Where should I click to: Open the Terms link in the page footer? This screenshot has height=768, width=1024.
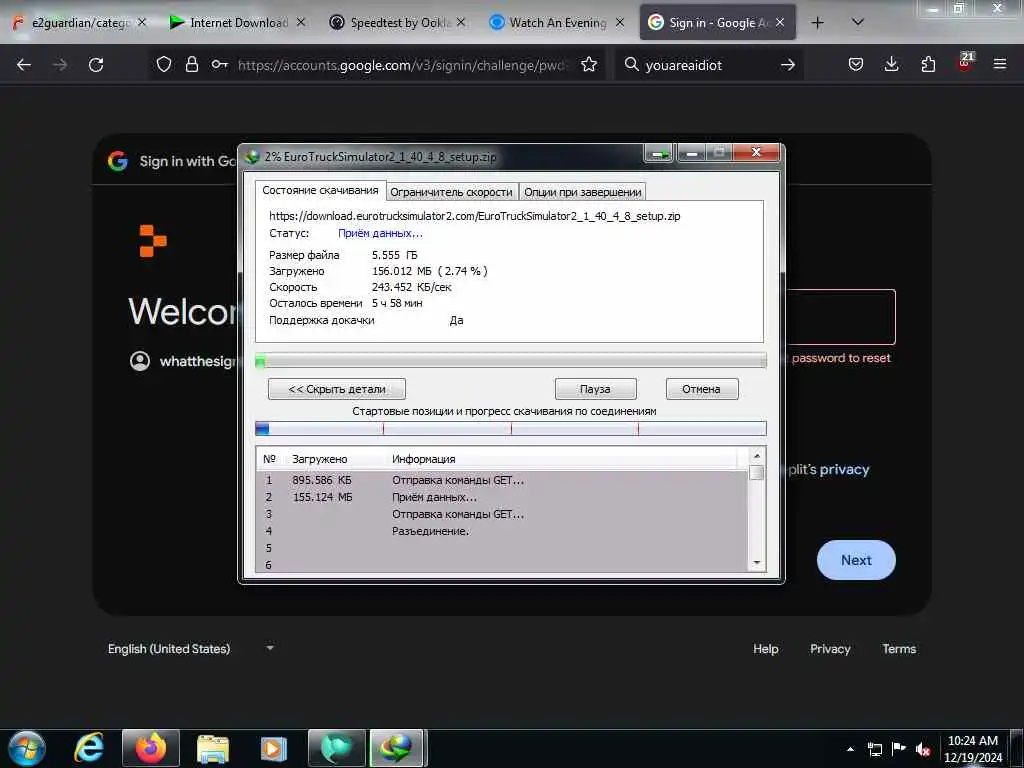tap(899, 648)
